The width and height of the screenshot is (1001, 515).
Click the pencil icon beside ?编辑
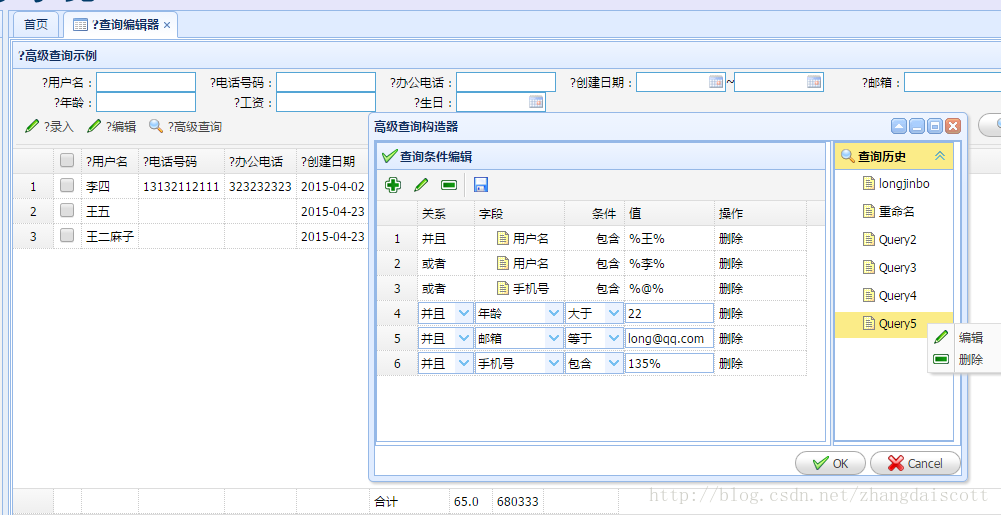click(x=94, y=126)
